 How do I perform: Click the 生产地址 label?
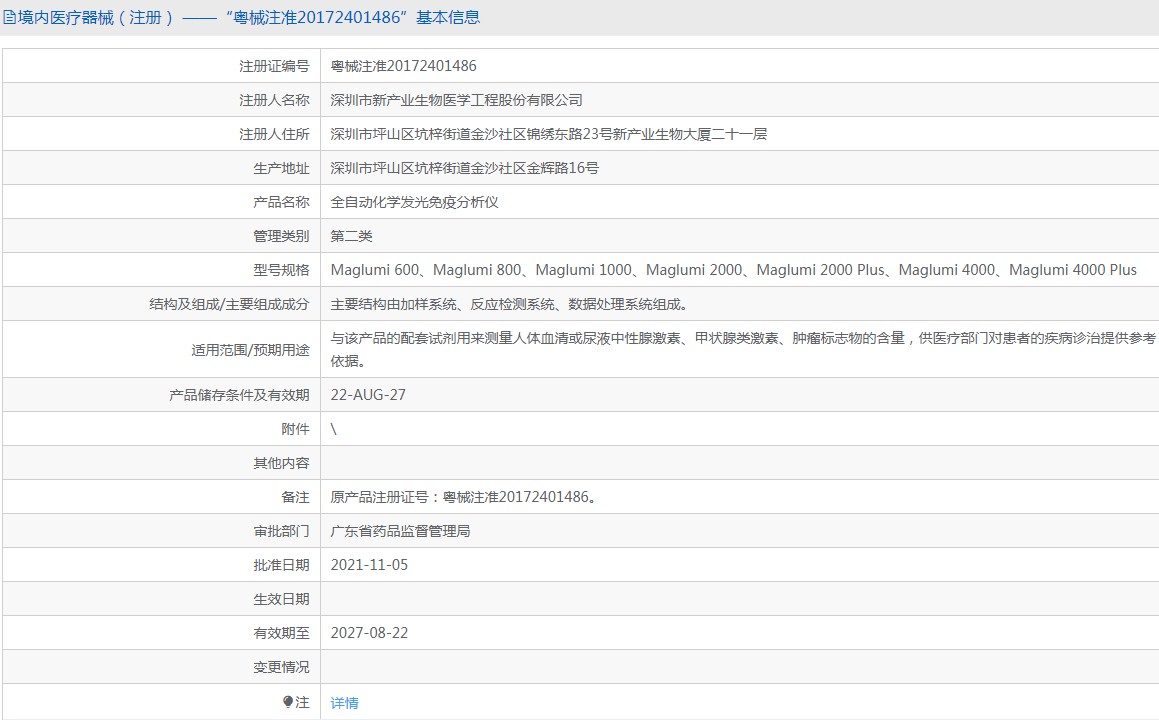(281, 168)
